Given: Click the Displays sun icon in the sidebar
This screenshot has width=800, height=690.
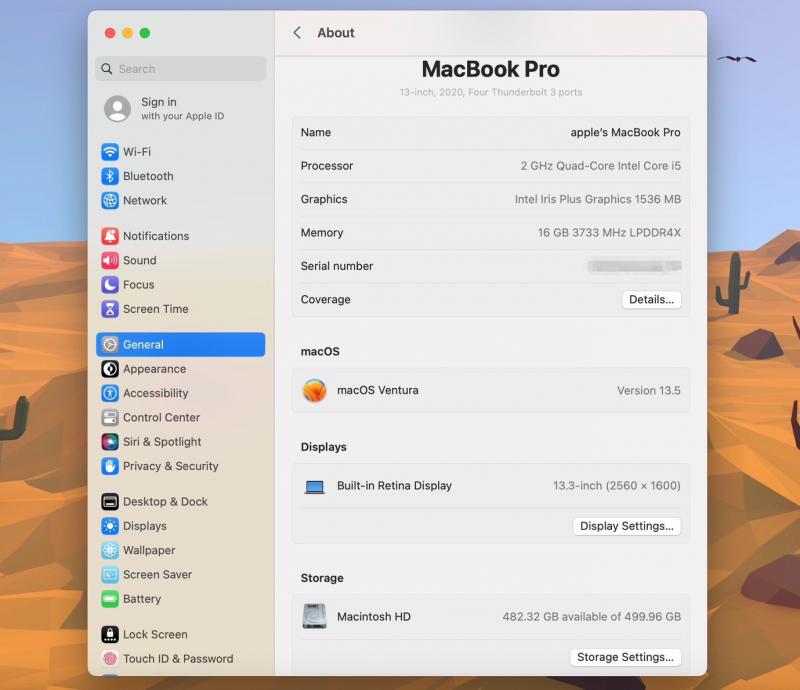Looking at the screenshot, I should (x=110, y=526).
